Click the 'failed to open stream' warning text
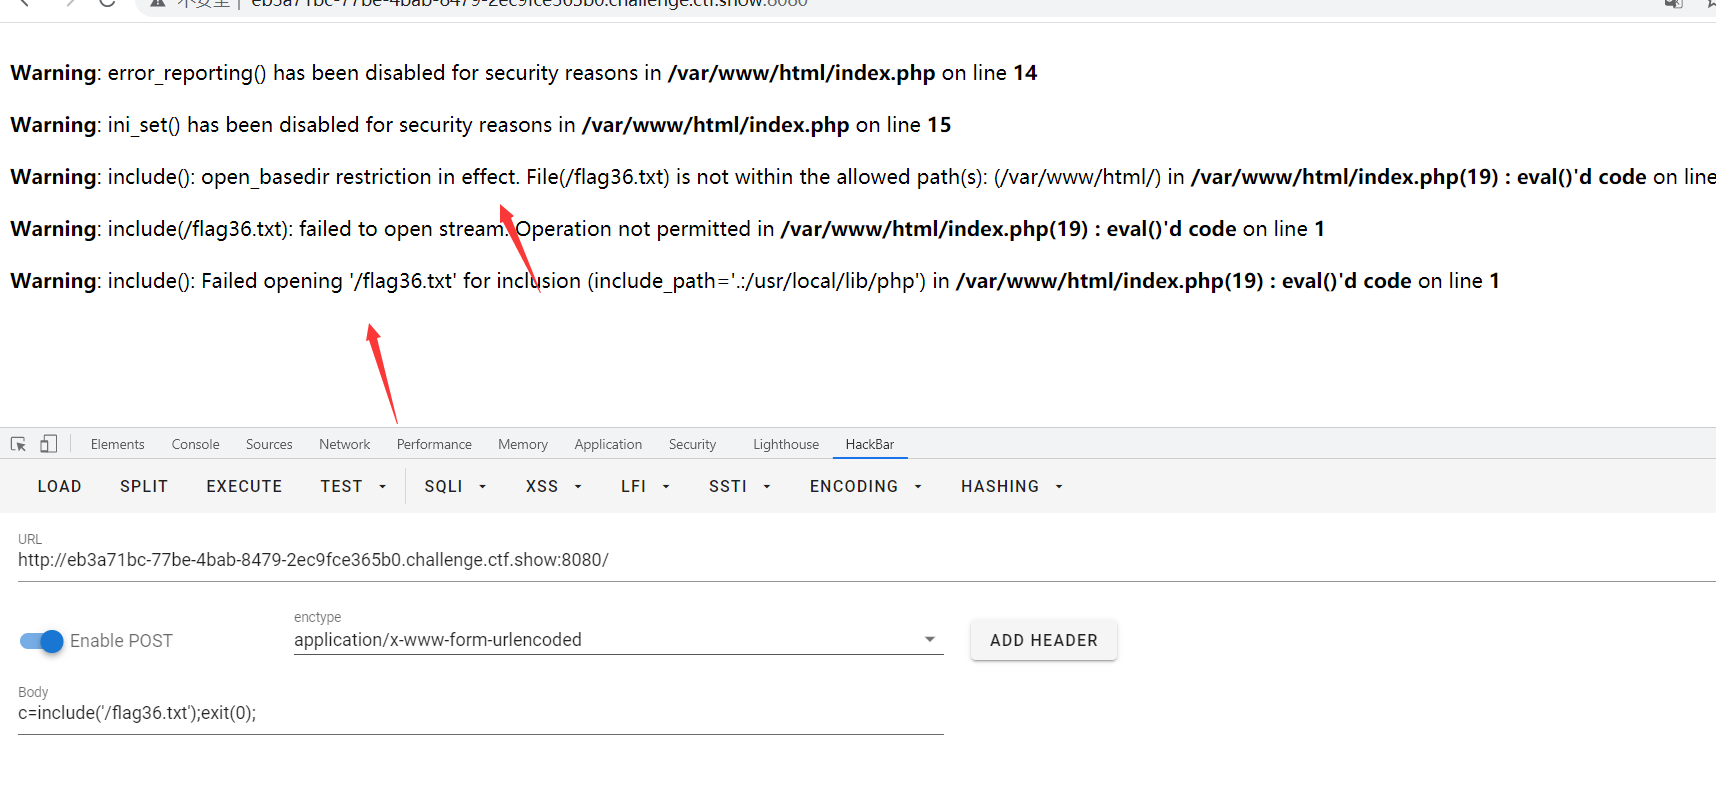The image size is (1716, 787). 667,229
